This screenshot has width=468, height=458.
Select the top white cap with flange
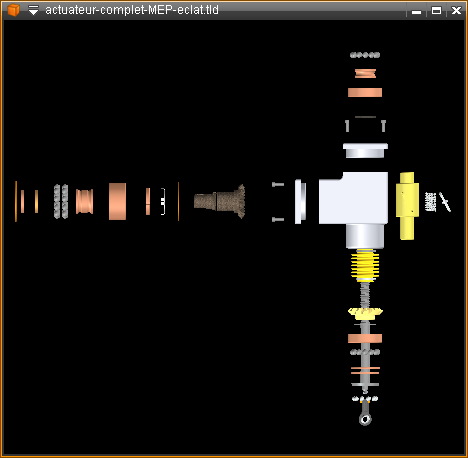pyautogui.click(x=365, y=150)
